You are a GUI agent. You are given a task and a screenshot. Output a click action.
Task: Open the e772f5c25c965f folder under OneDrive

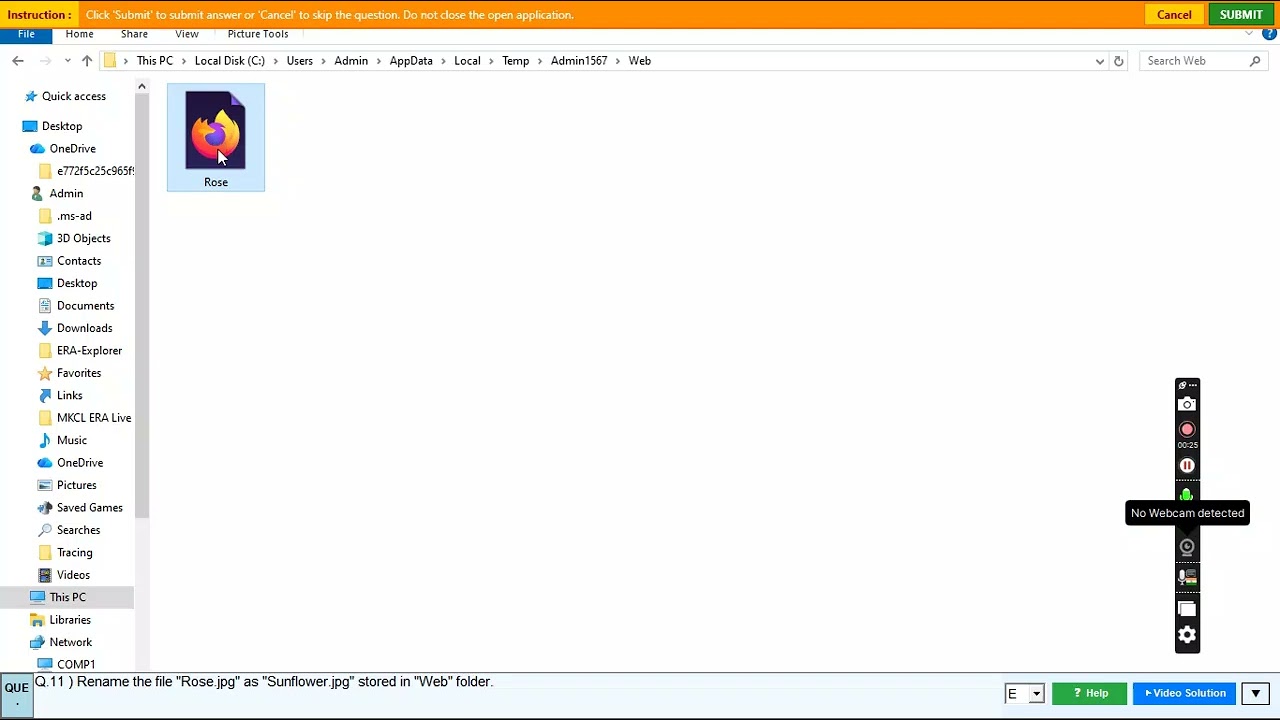[x=95, y=171]
